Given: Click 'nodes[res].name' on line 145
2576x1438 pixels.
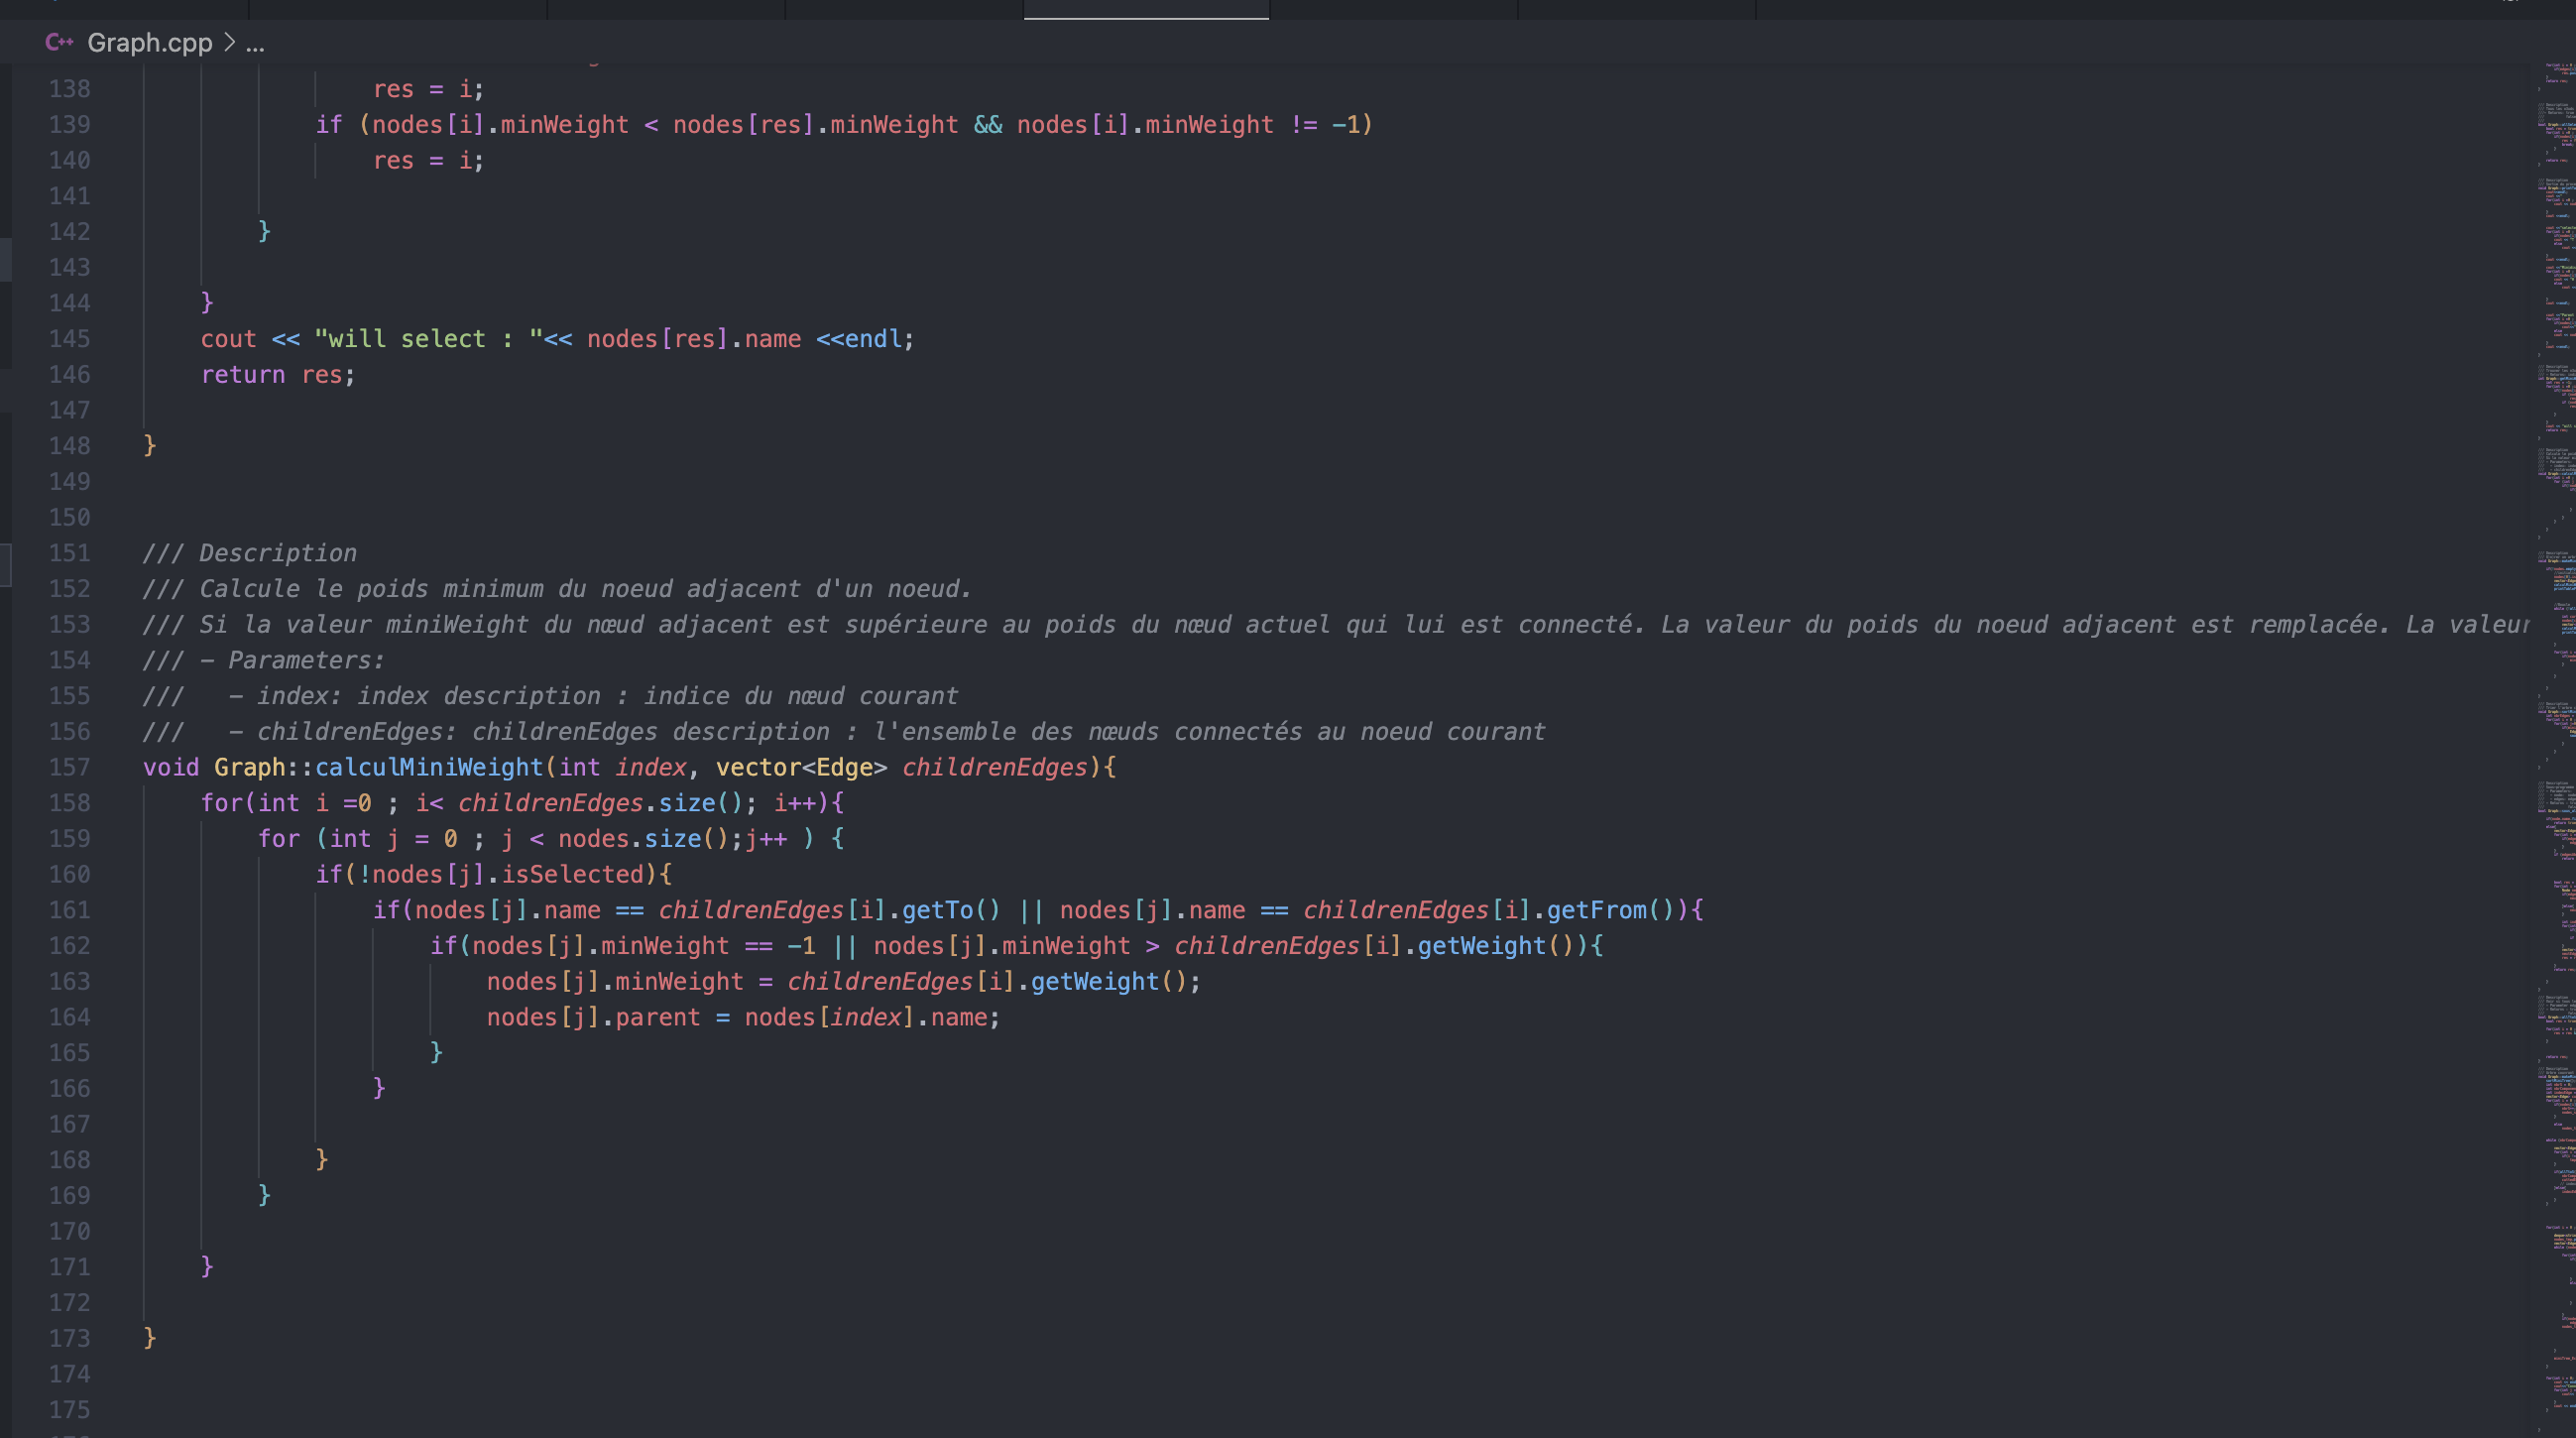Looking at the screenshot, I should (x=694, y=339).
